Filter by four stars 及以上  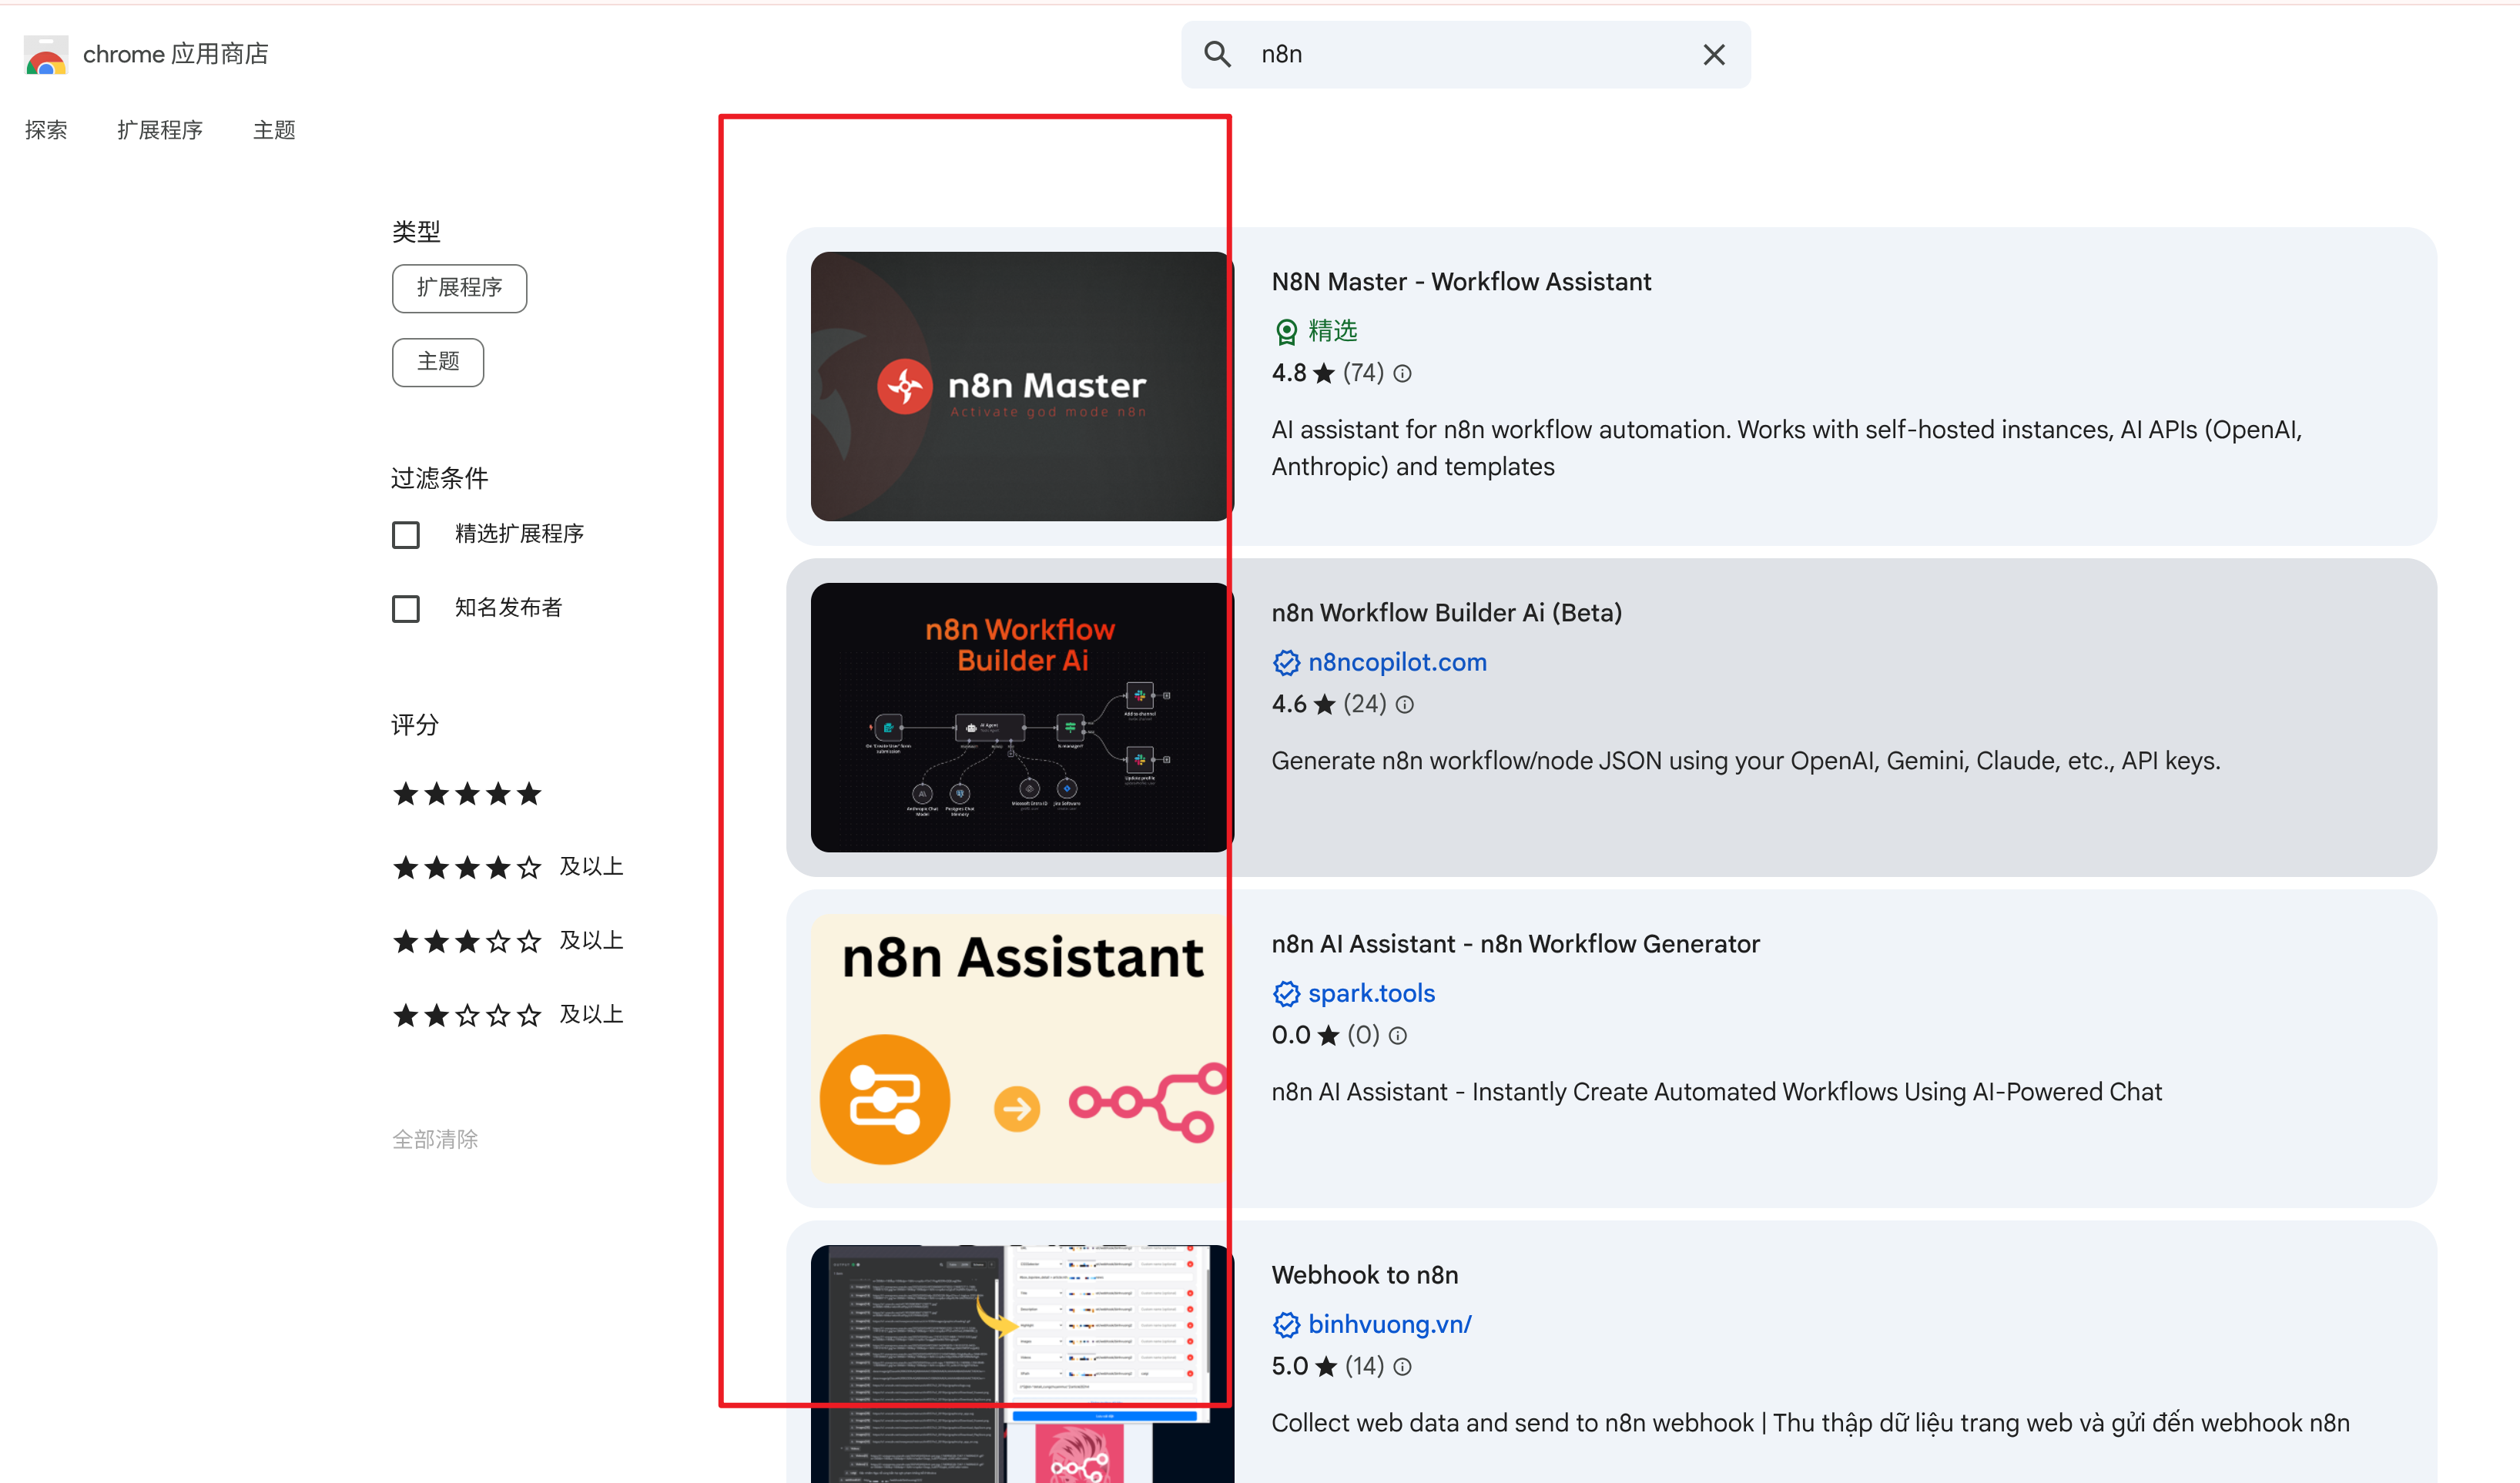coord(508,867)
